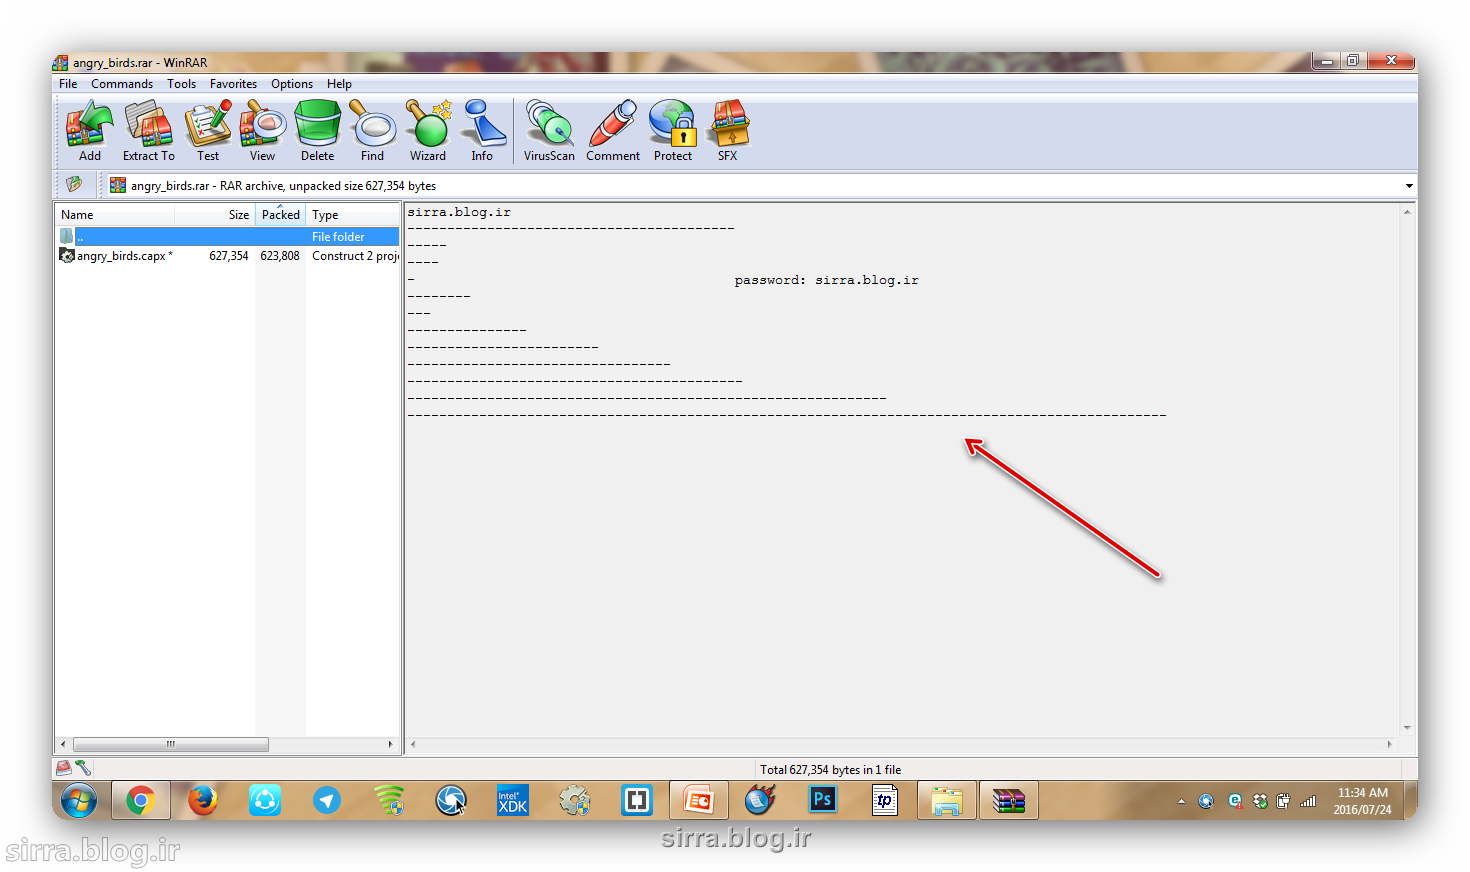Screen dimensions: 1470x872
Task: Click the Protect archive icon
Action: (x=673, y=130)
